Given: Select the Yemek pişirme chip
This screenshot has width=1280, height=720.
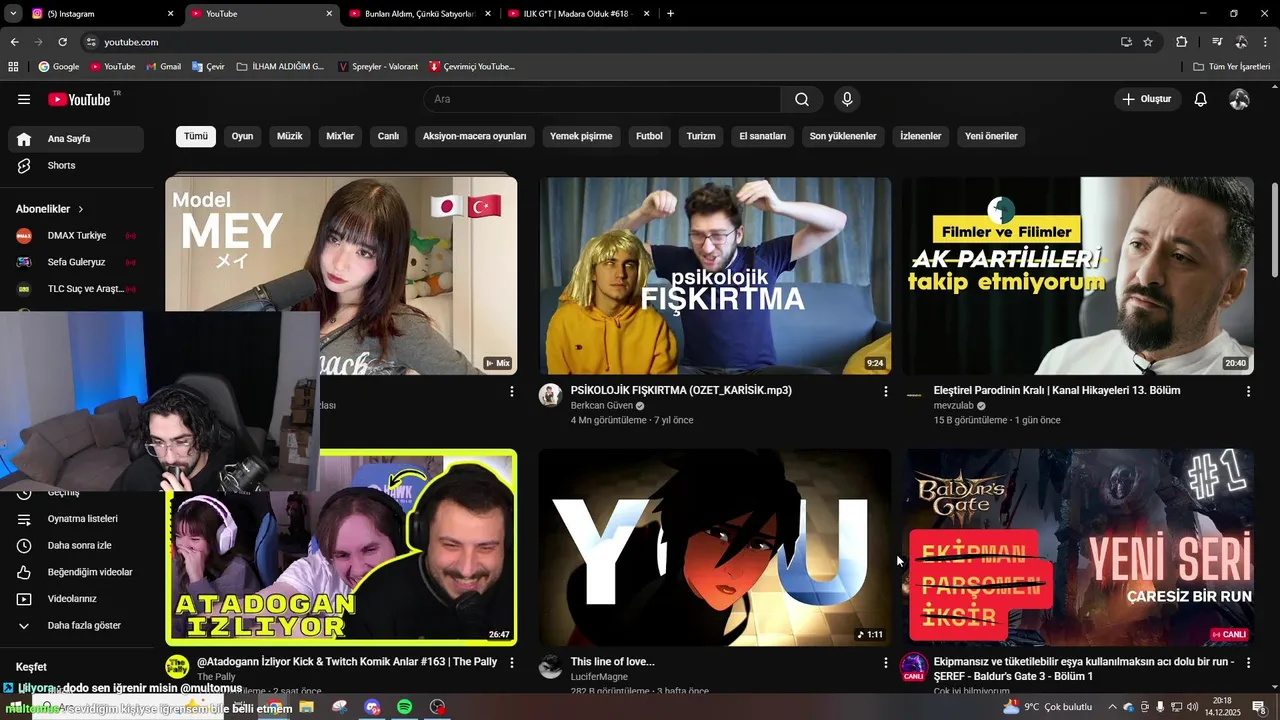Looking at the screenshot, I should (x=581, y=136).
